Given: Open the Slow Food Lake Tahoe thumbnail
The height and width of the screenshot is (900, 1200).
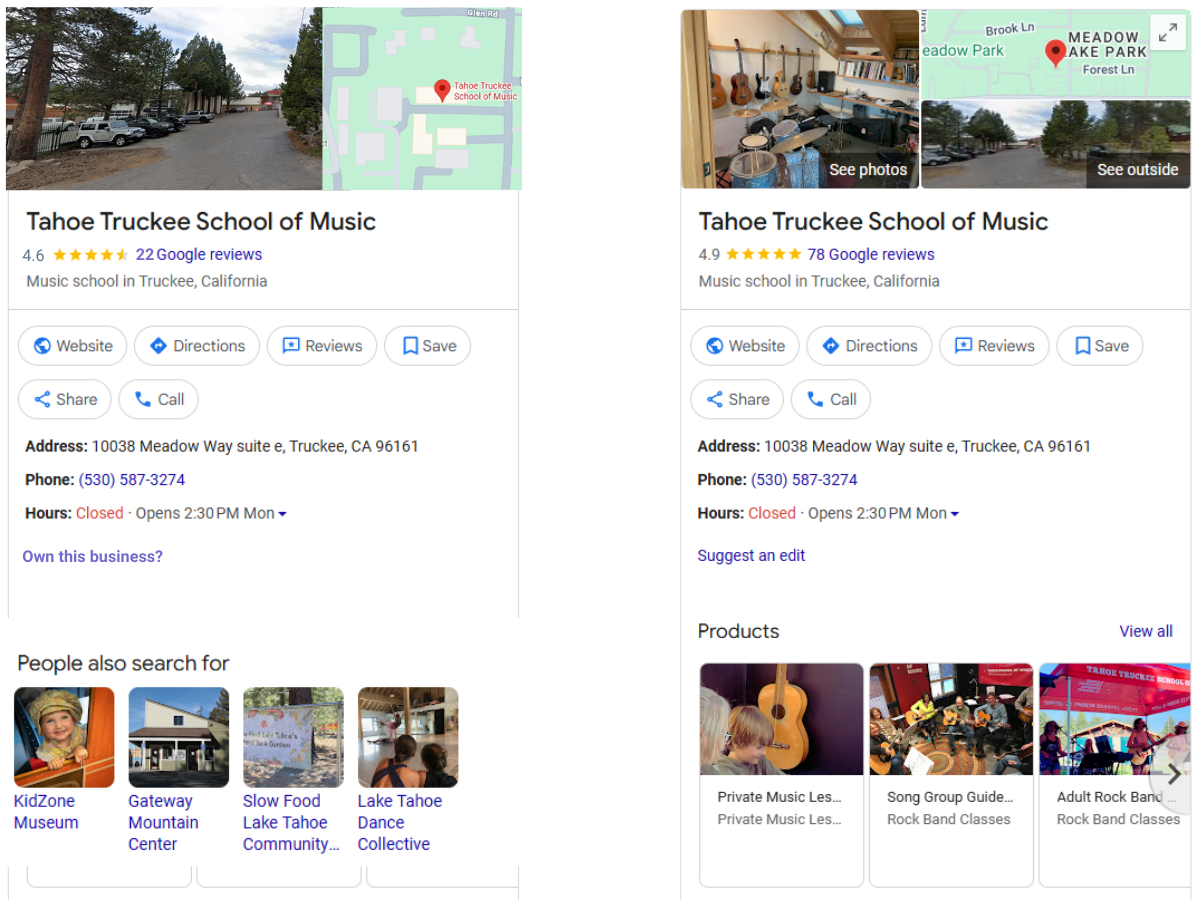Looking at the screenshot, I should coord(293,737).
